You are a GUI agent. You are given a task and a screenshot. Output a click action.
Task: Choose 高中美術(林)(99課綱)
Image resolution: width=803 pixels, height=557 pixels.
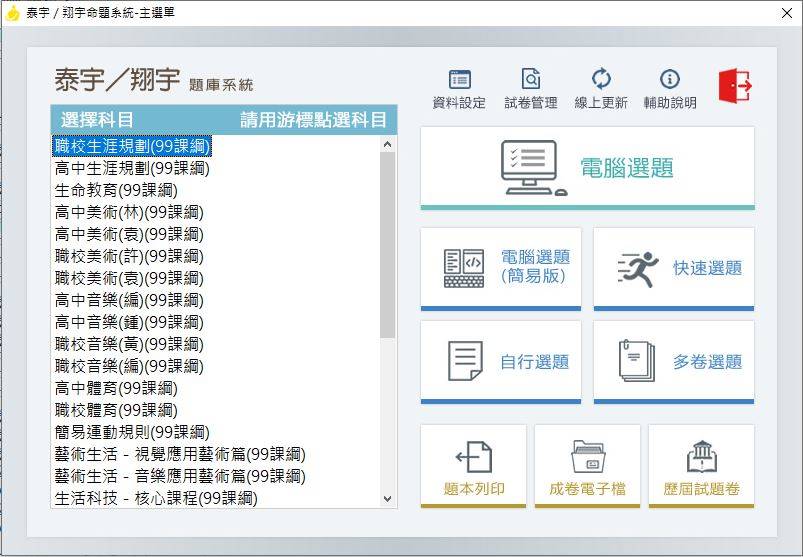[129, 212]
